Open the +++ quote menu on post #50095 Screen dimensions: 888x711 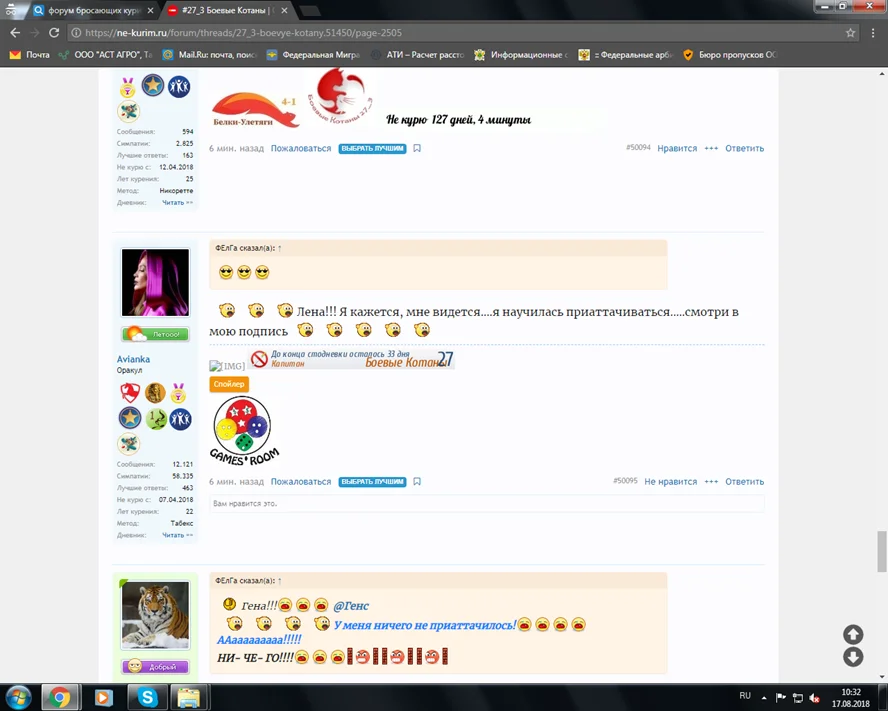[711, 482]
